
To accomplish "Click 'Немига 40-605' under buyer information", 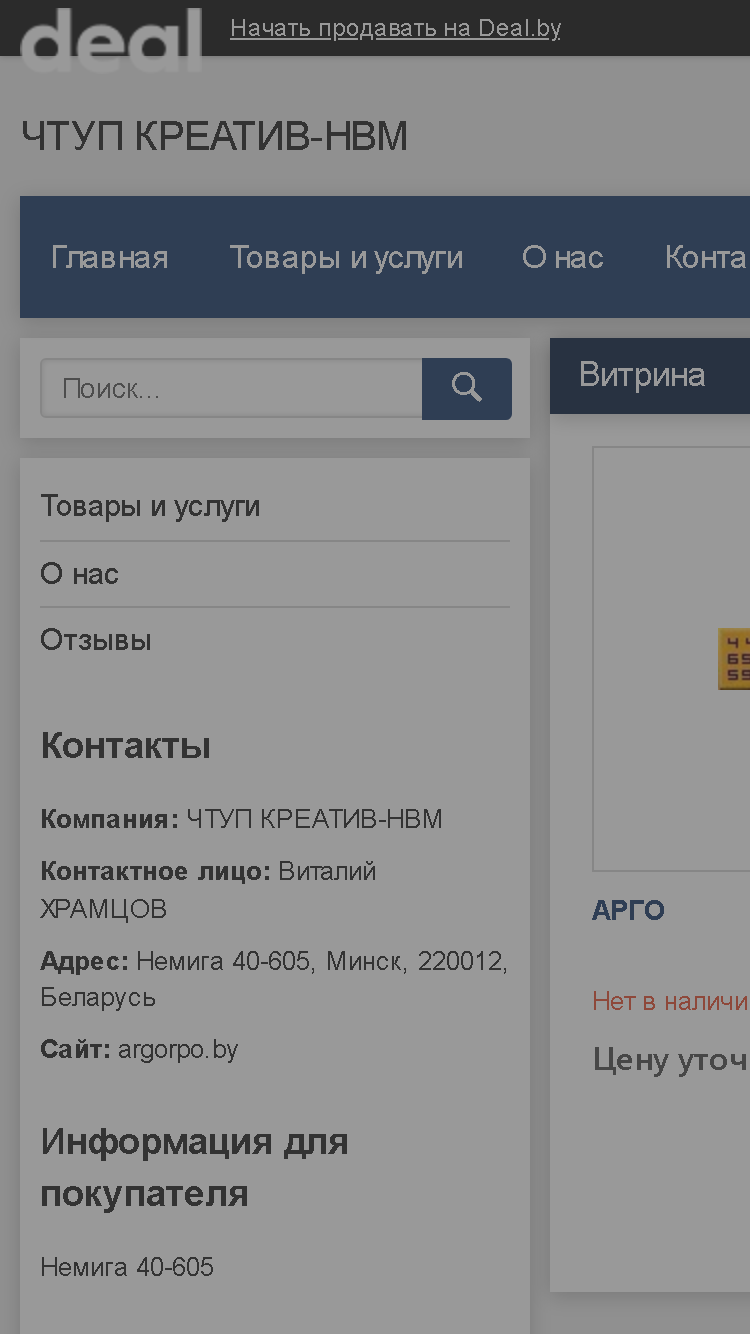I will [x=127, y=1267].
